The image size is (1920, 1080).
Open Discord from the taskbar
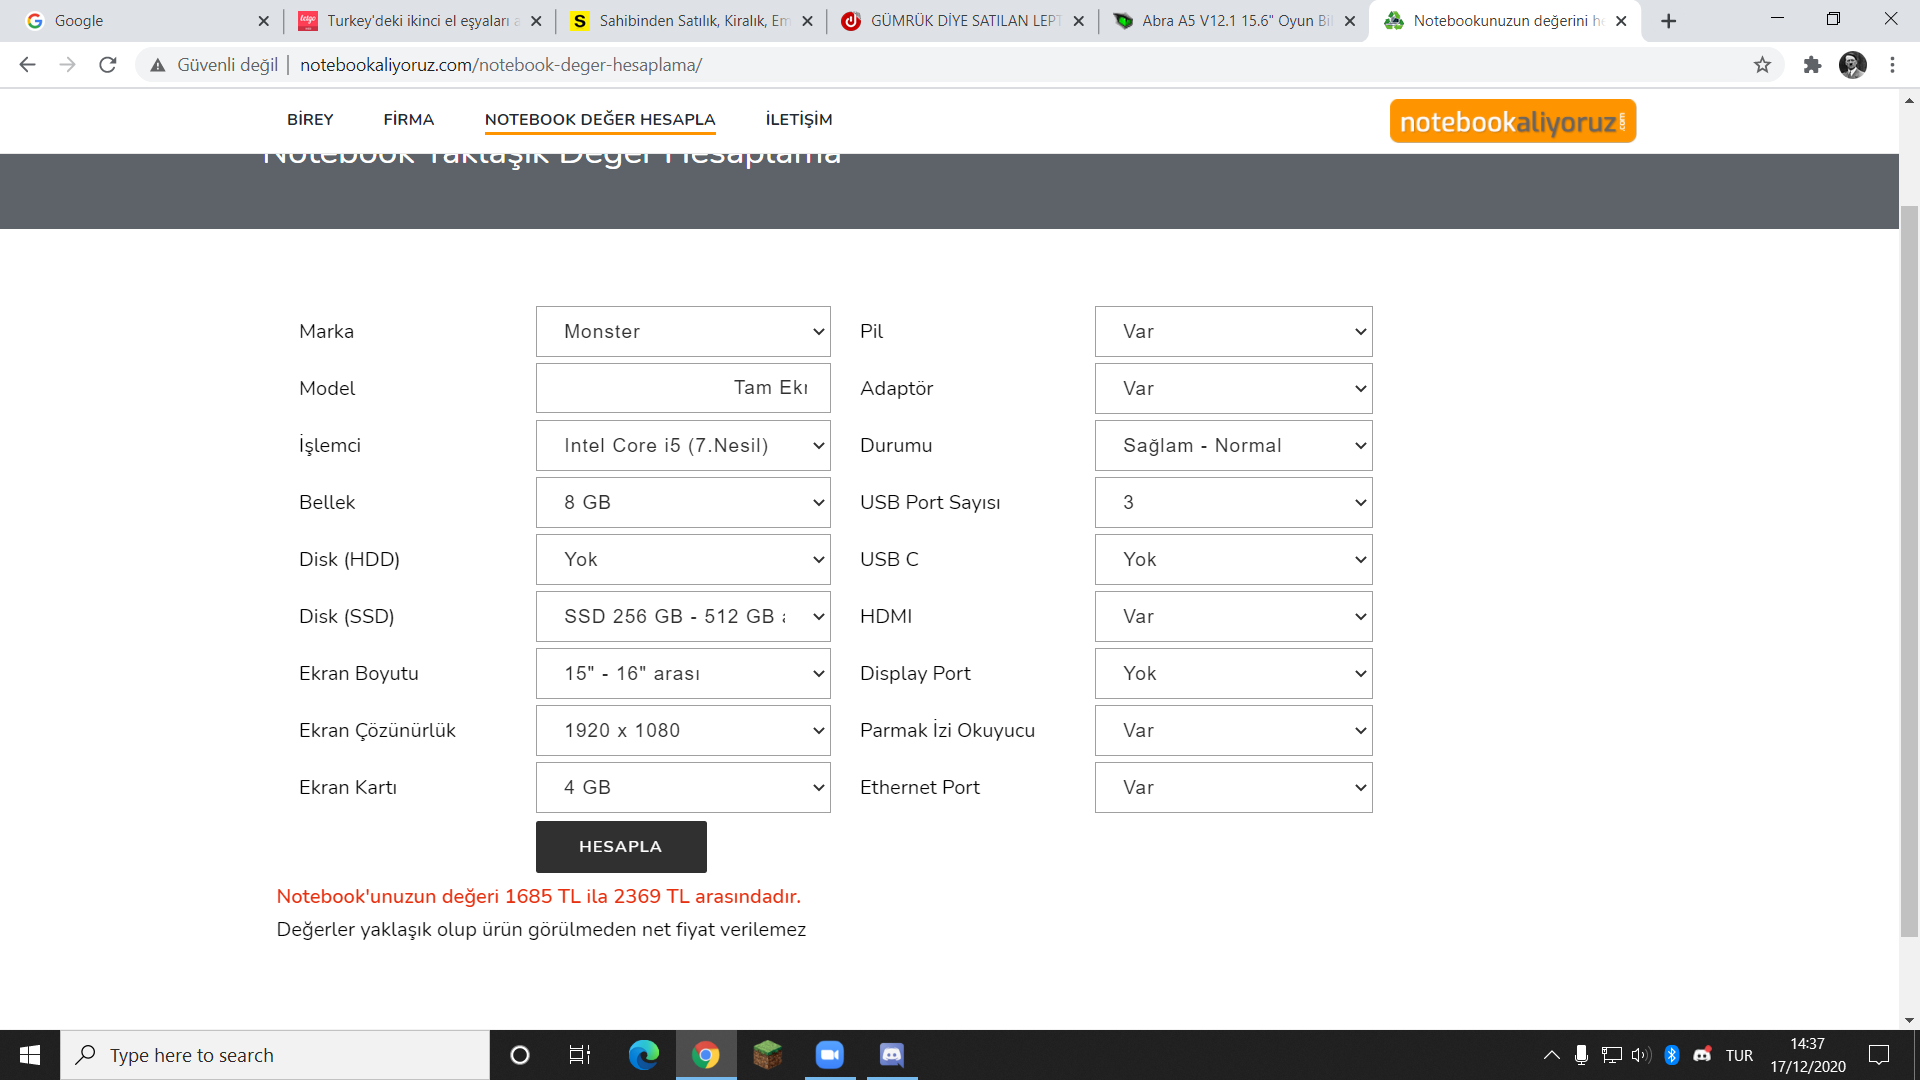pyautogui.click(x=891, y=1055)
